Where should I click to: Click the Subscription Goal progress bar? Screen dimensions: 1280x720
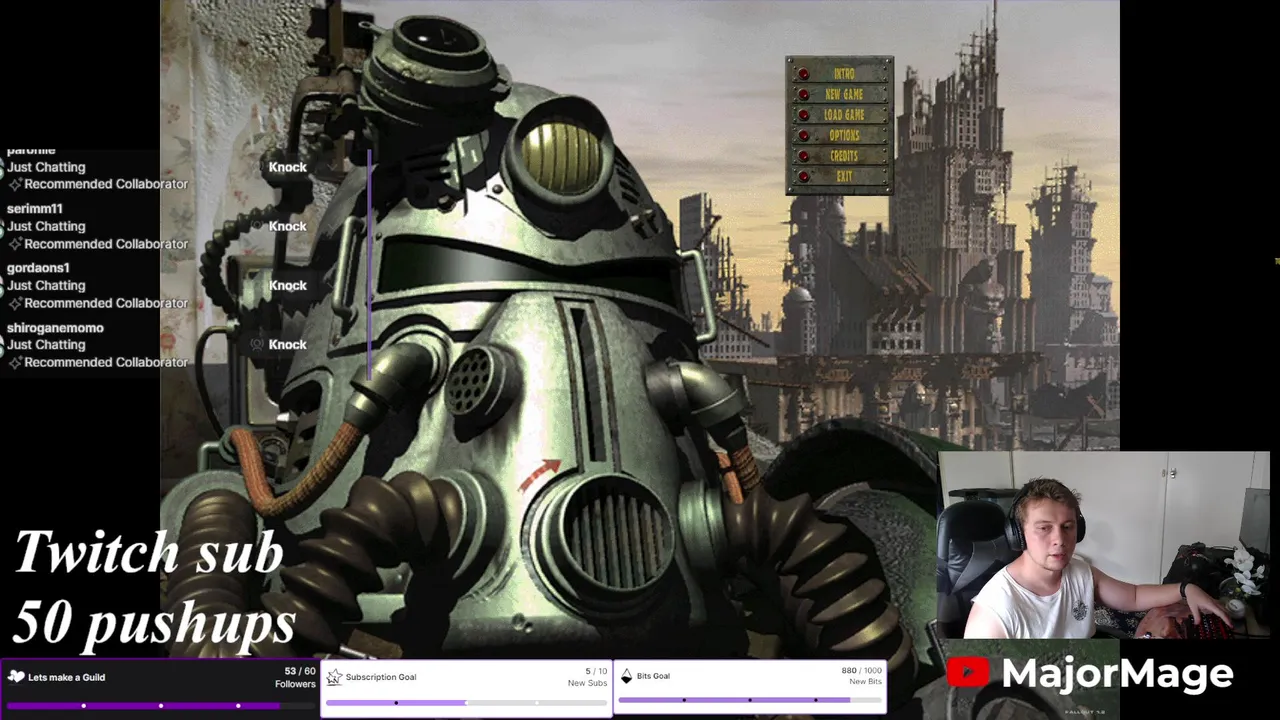coord(467,703)
